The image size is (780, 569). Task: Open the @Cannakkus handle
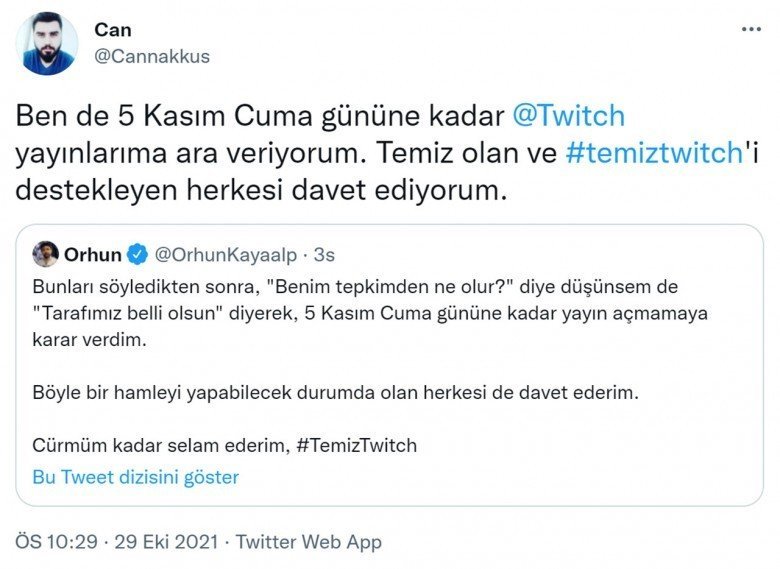click(x=152, y=56)
